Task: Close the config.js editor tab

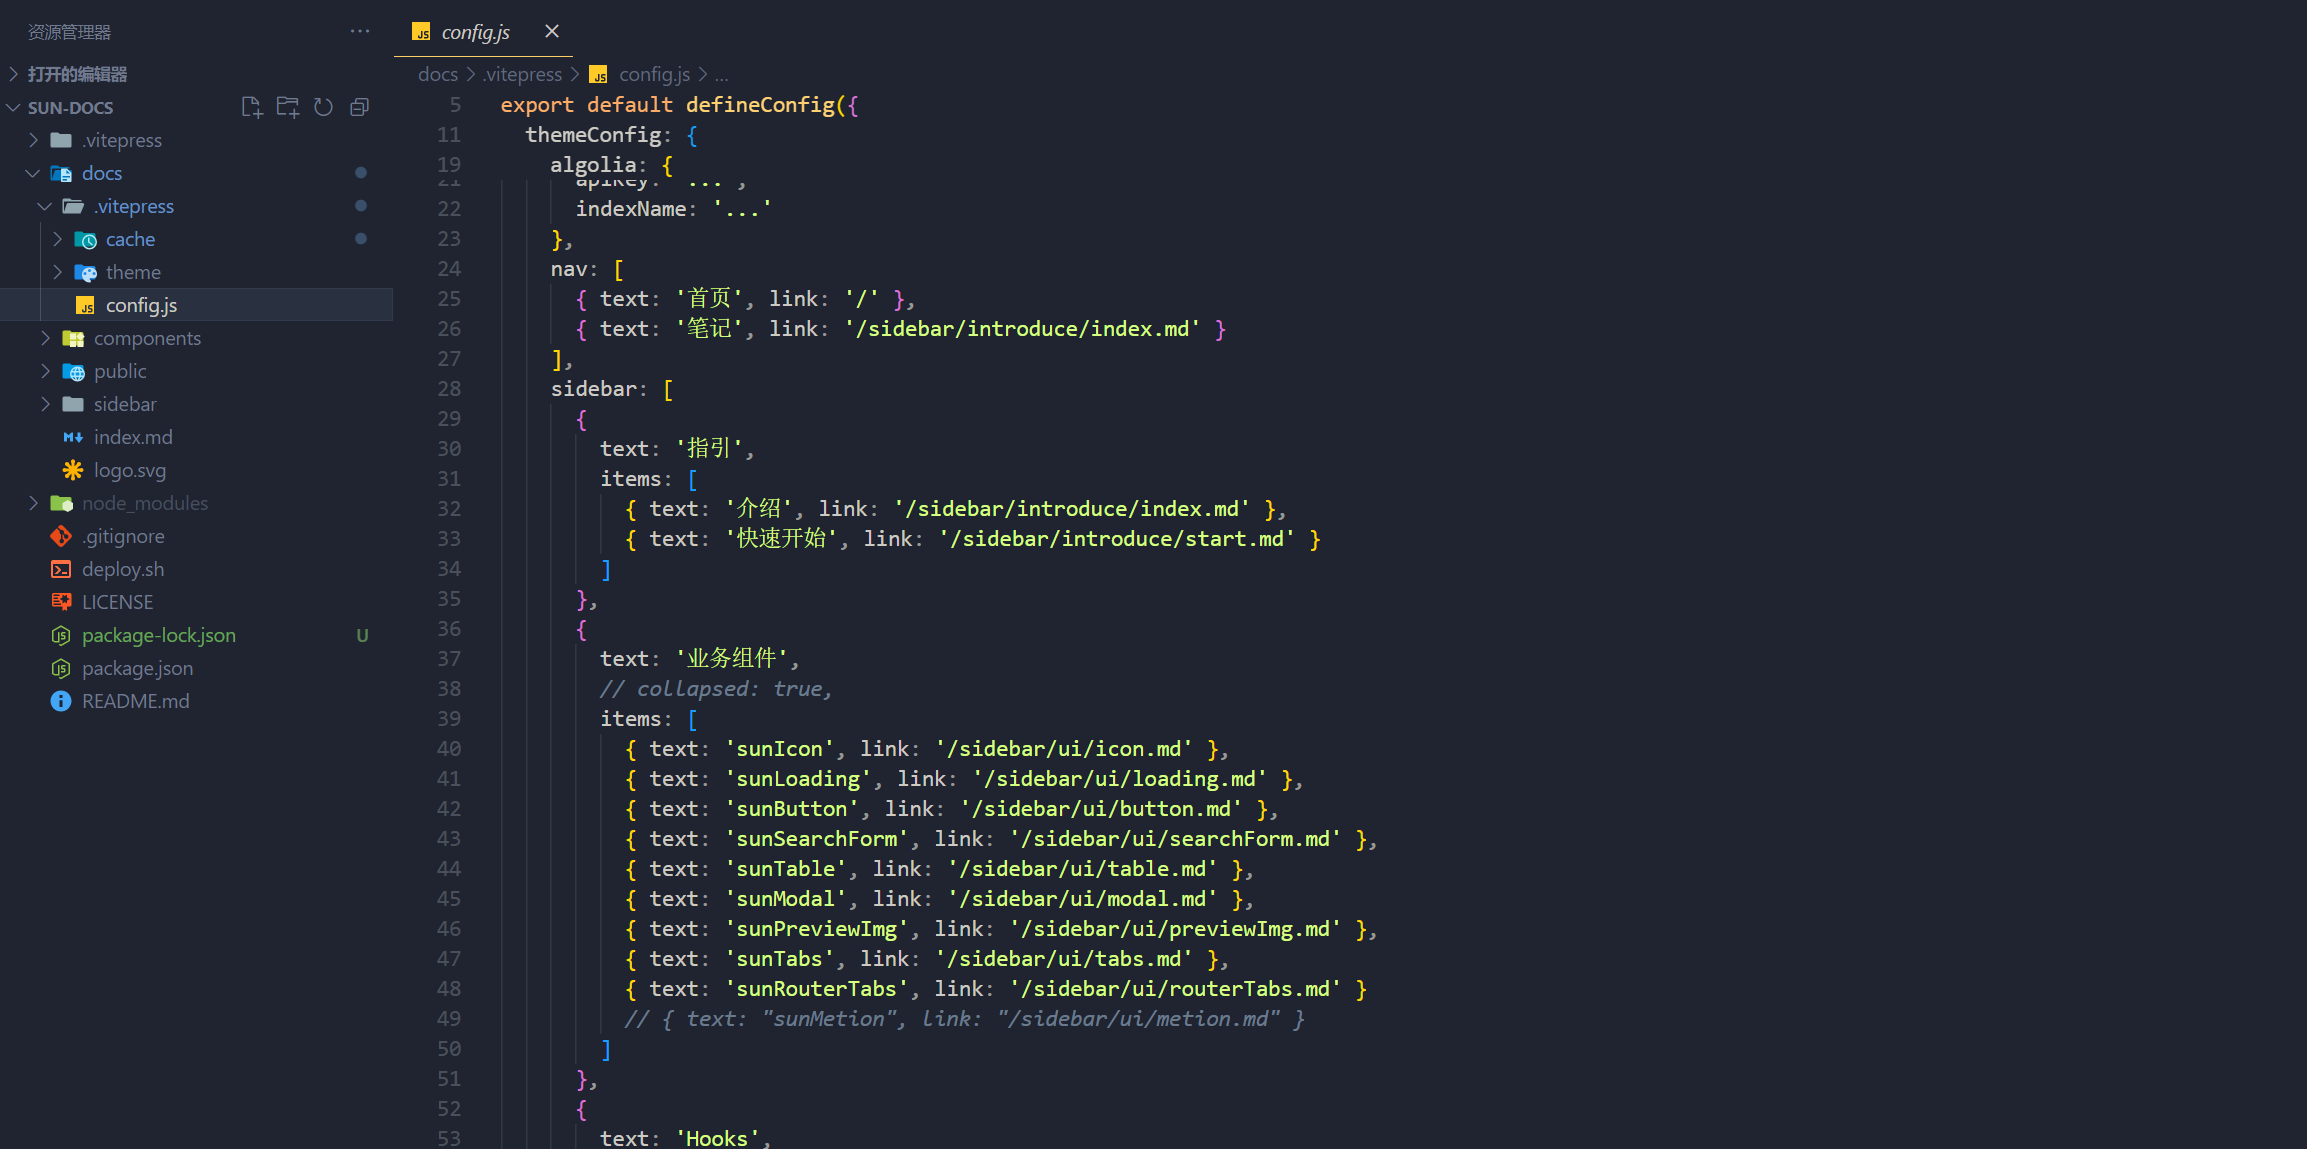Action: [552, 32]
